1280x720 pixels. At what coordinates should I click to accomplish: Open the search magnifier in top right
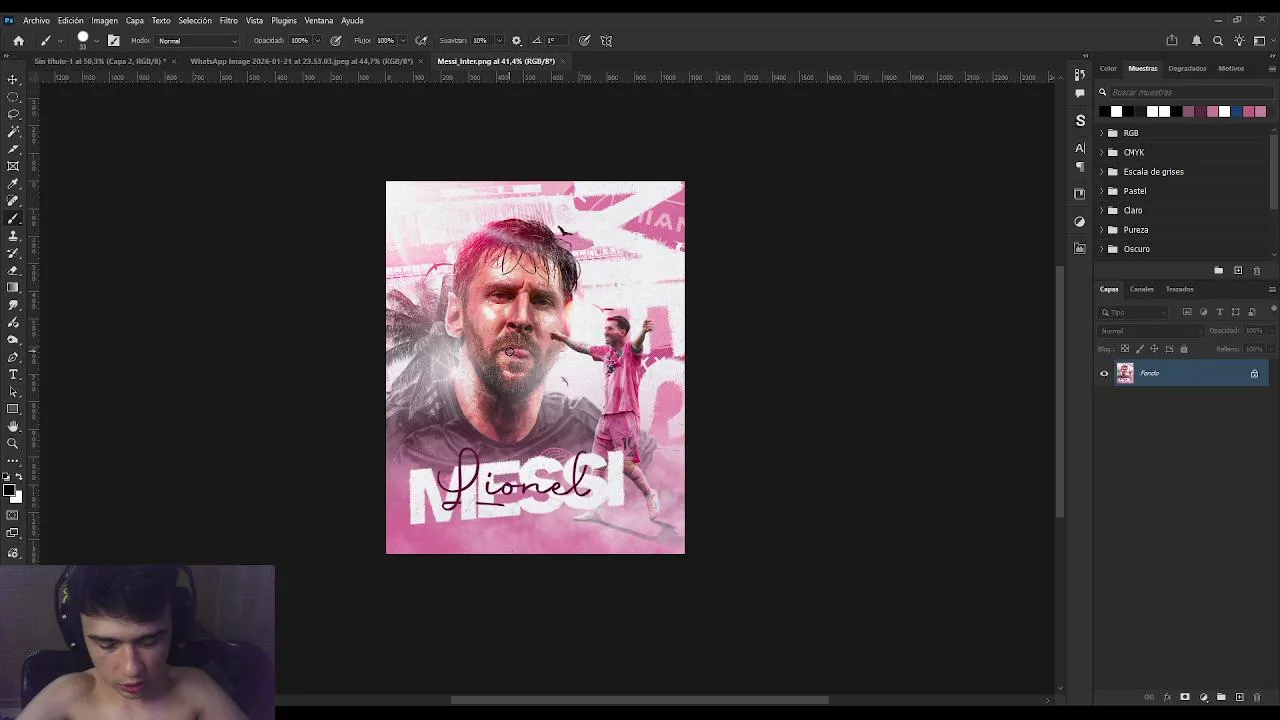(x=1218, y=41)
